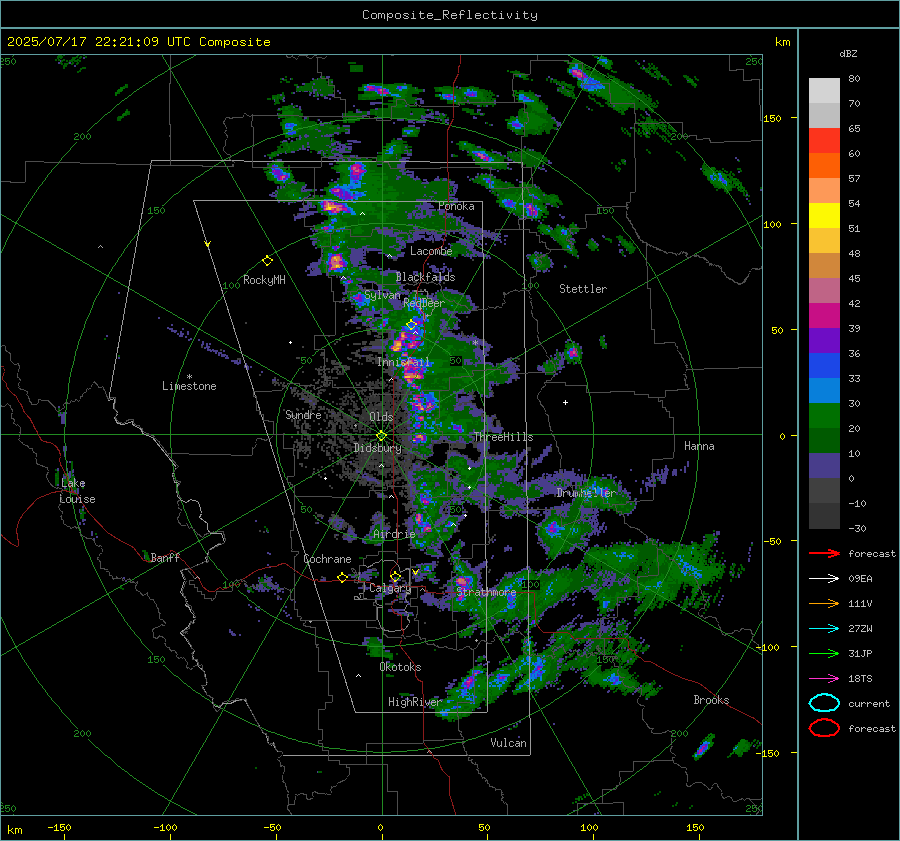The width and height of the screenshot is (900, 841).
Task: Click the Blackfalds town label
Action: tap(425, 277)
